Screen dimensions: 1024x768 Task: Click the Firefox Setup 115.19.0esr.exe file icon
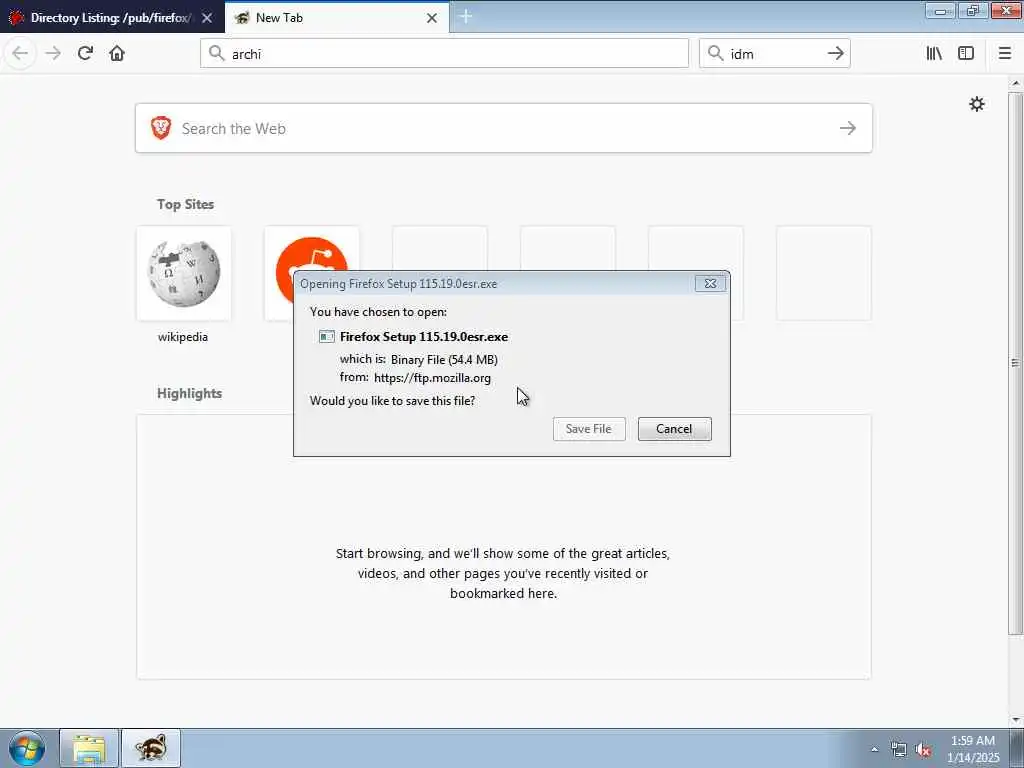(x=327, y=337)
